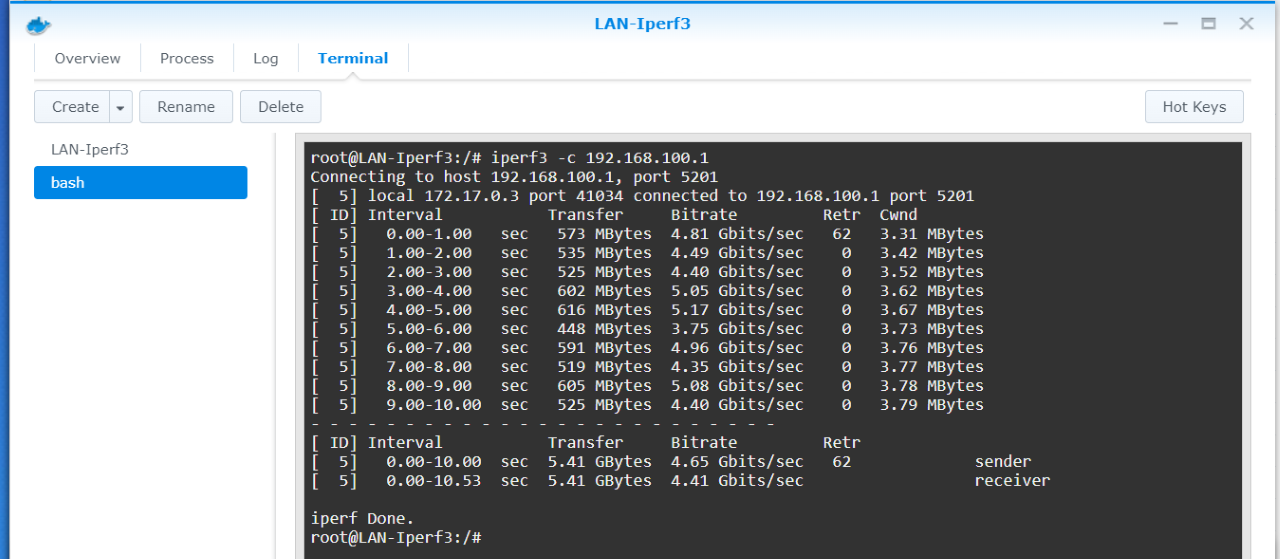Expand the Create dropdown arrow
The image size is (1280, 559).
[x=120, y=107]
